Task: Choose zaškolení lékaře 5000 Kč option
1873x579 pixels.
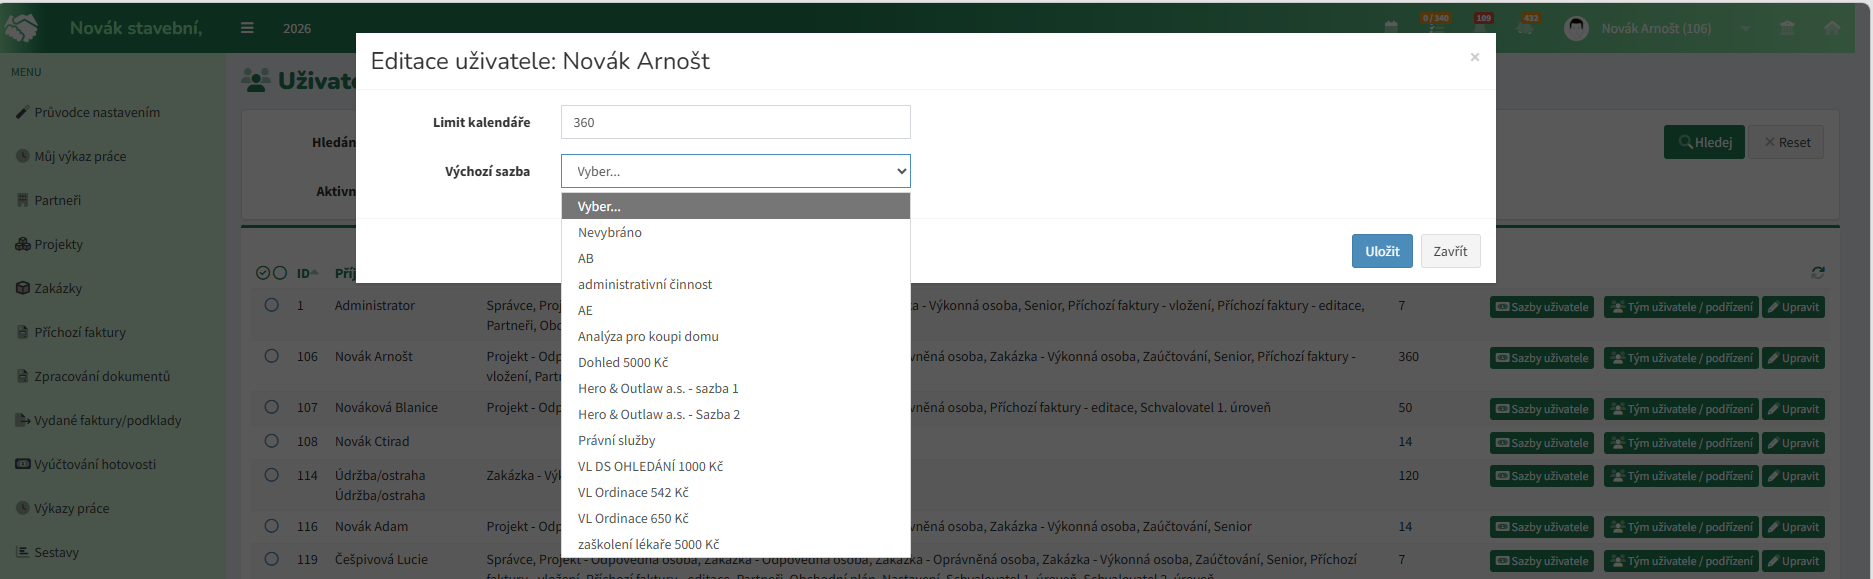Action: click(736, 544)
